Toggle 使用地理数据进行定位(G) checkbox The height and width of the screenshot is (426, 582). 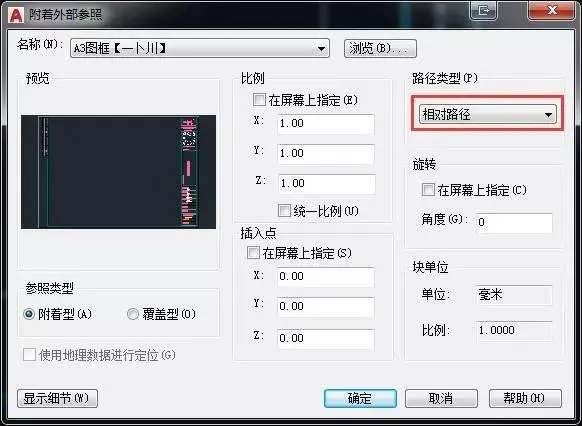click(x=29, y=355)
